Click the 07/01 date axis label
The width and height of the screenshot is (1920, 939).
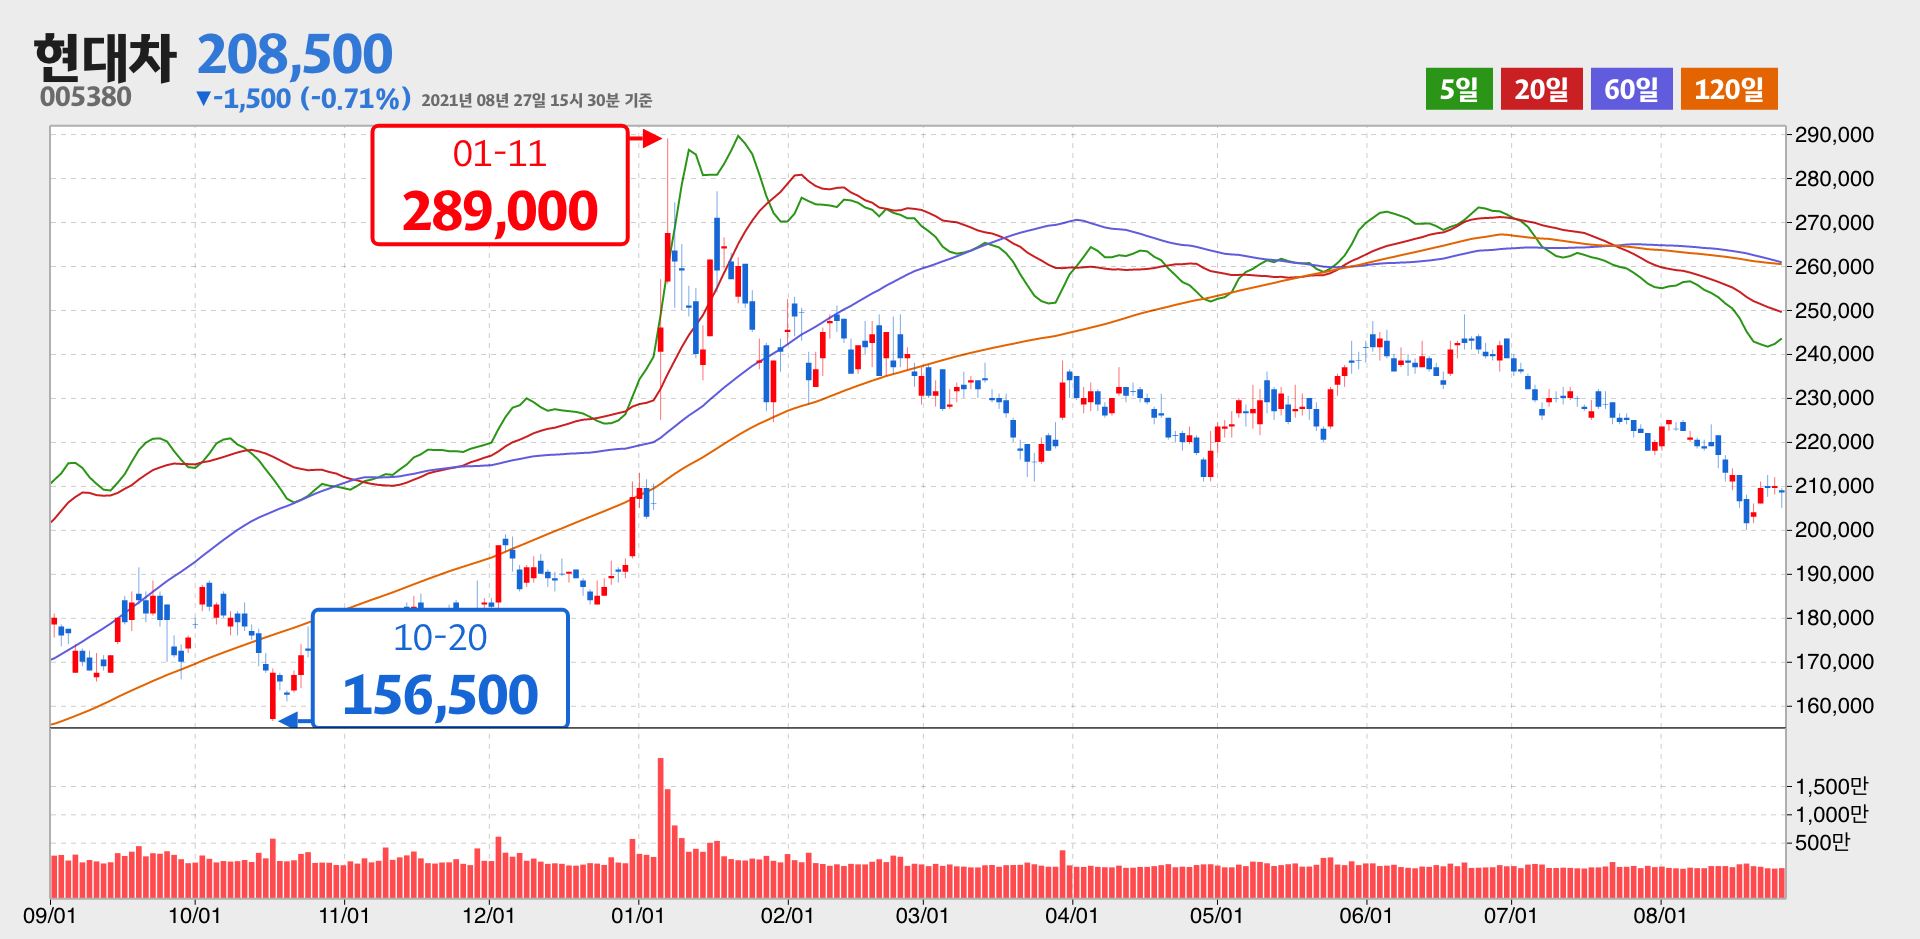1510,916
